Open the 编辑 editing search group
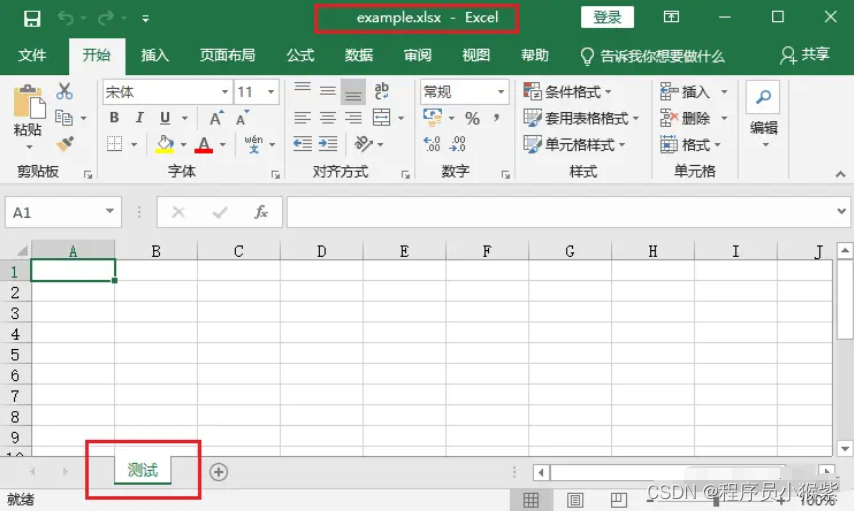The image size is (854, 511). [x=763, y=115]
